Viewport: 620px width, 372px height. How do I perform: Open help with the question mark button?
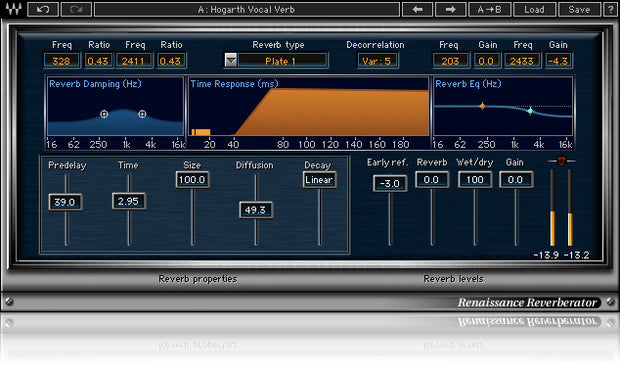pyautogui.click(x=610, y=9)
